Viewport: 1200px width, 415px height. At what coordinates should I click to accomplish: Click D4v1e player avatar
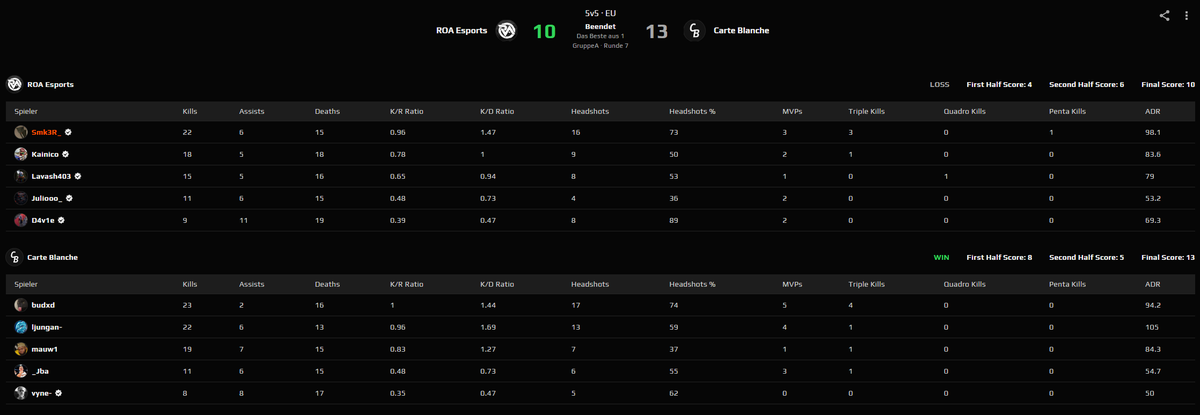coord(21,220)
